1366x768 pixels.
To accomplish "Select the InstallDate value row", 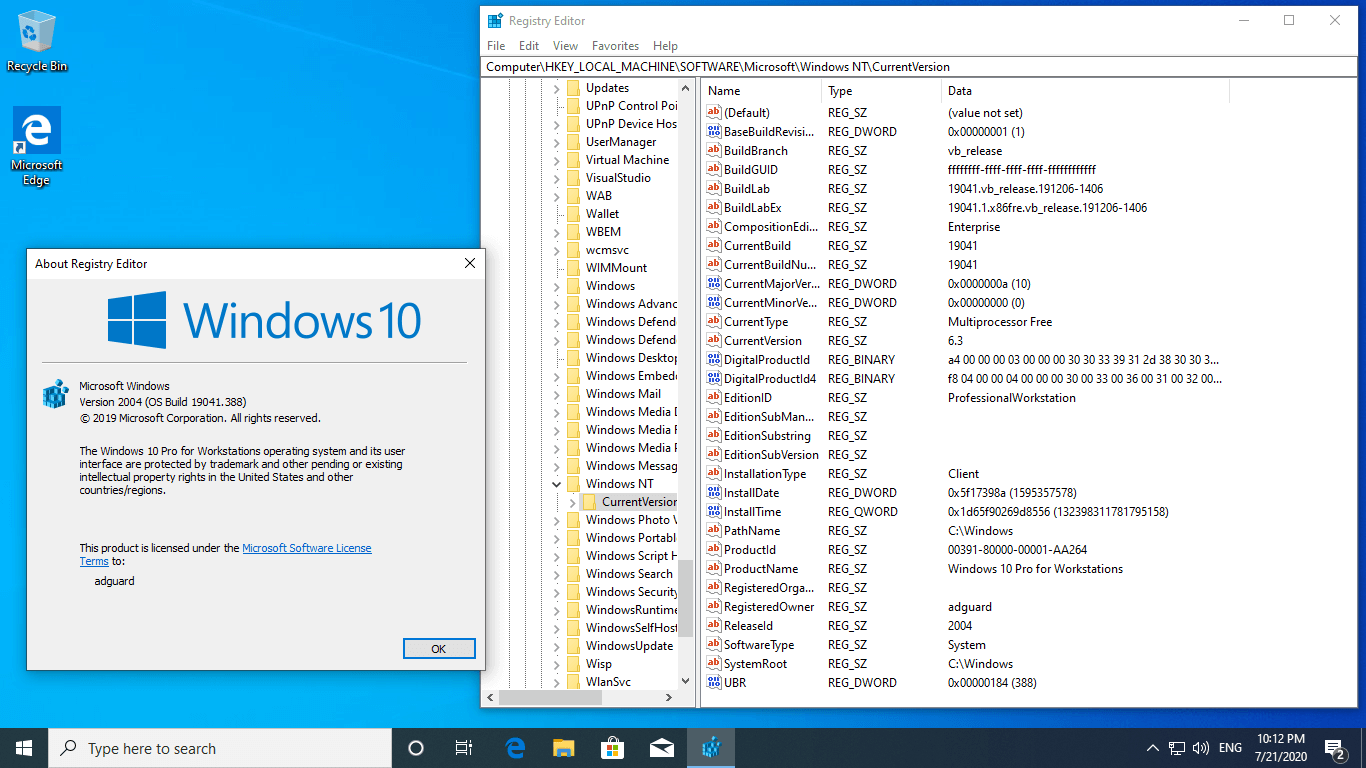I will pos(964,493).
